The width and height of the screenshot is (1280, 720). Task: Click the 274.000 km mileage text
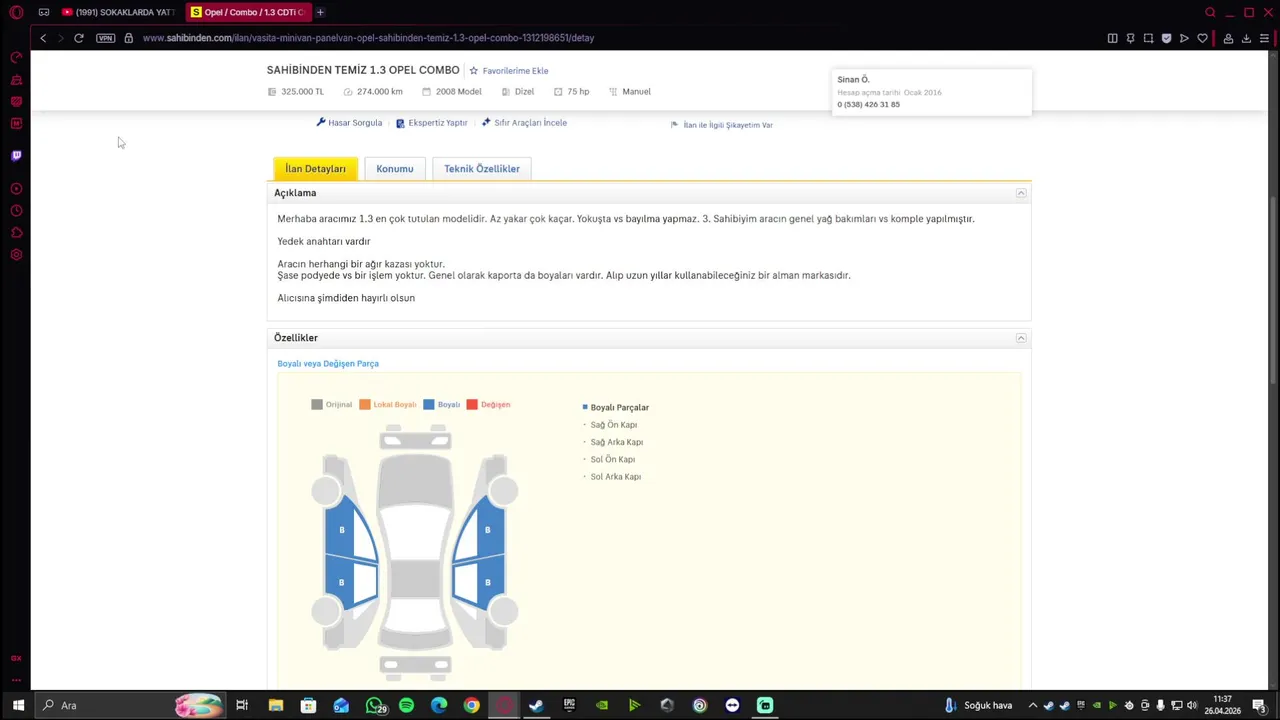coord(380,92)
